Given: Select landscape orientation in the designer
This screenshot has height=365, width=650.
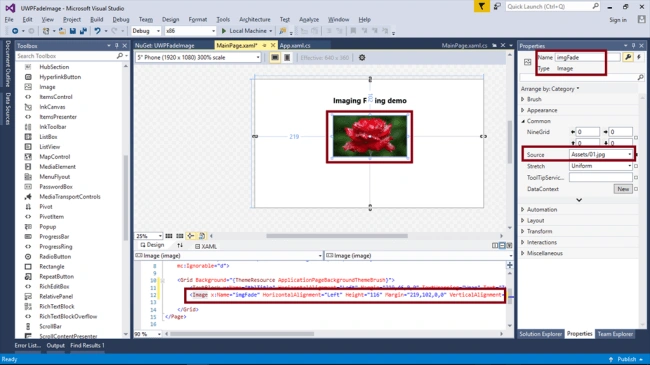Looking at the screenshot, I should [x=275, y=58].
